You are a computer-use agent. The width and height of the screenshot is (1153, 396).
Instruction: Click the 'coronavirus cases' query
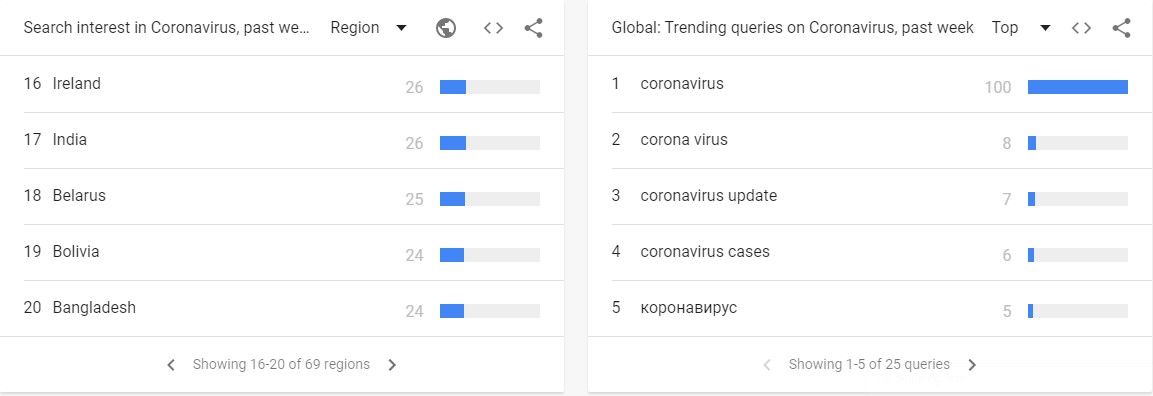(x=704, y=251)
